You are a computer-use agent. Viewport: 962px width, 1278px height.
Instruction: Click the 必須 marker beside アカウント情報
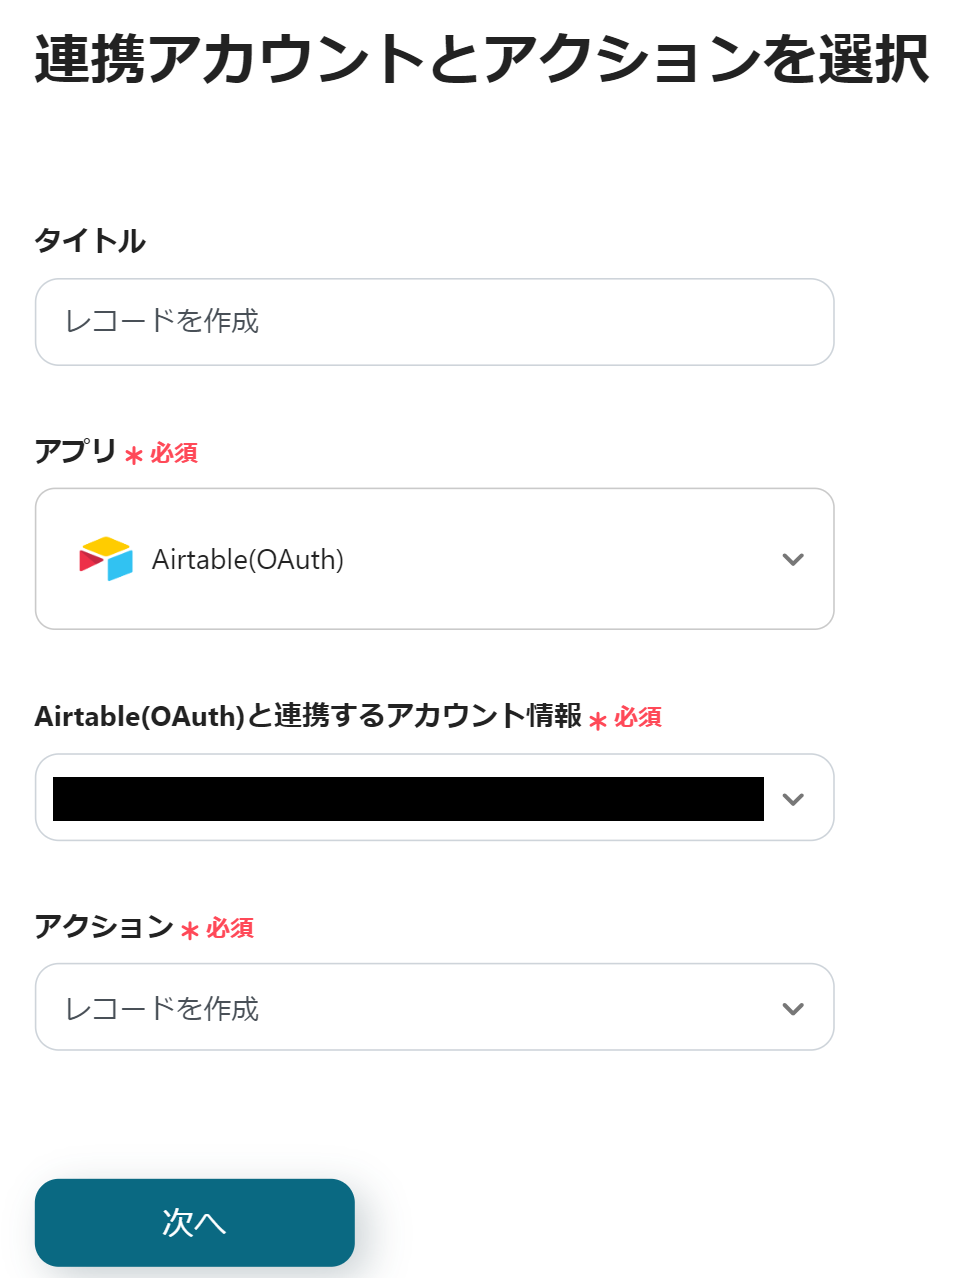[638, 718]
